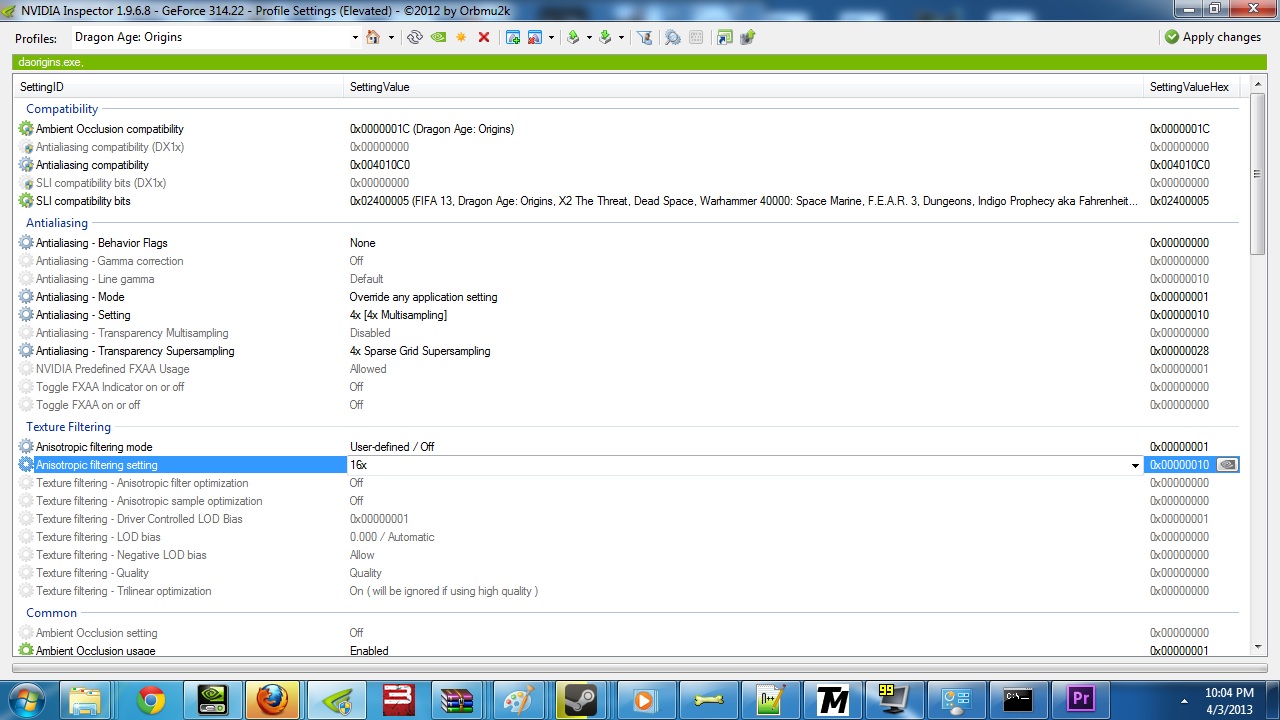Collapse the Antialiasing group header

pos(57,223)
